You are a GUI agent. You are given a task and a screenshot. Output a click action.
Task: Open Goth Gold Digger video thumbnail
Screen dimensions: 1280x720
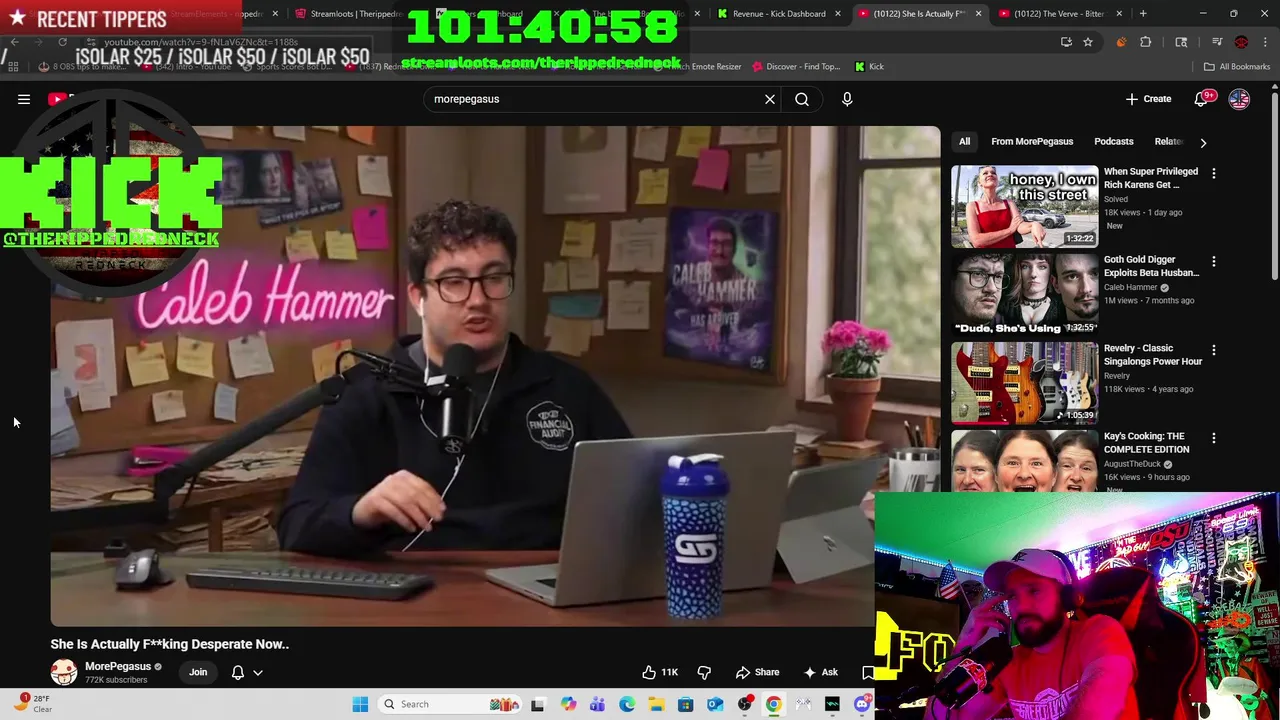click(1024, 294)
